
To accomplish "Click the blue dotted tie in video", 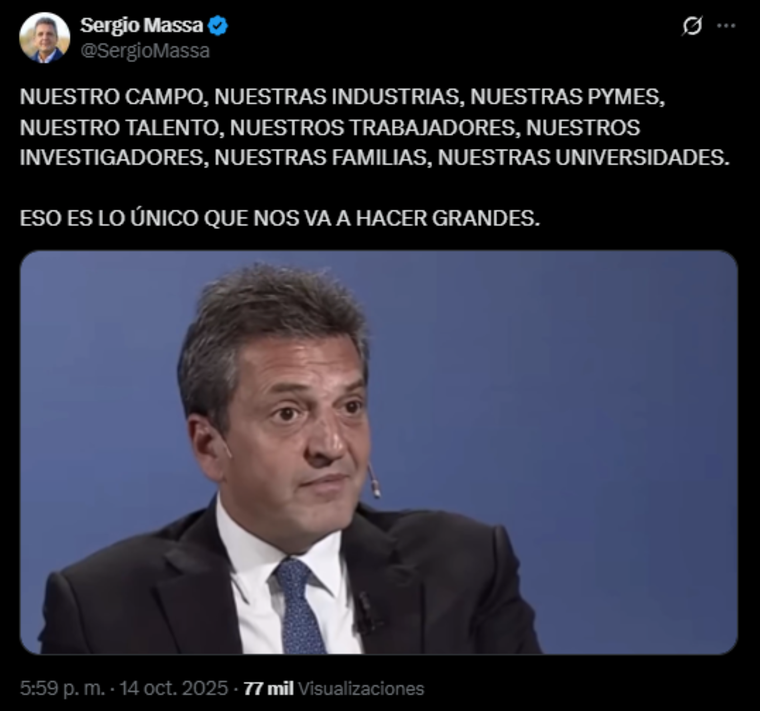I will coord(299,607).
